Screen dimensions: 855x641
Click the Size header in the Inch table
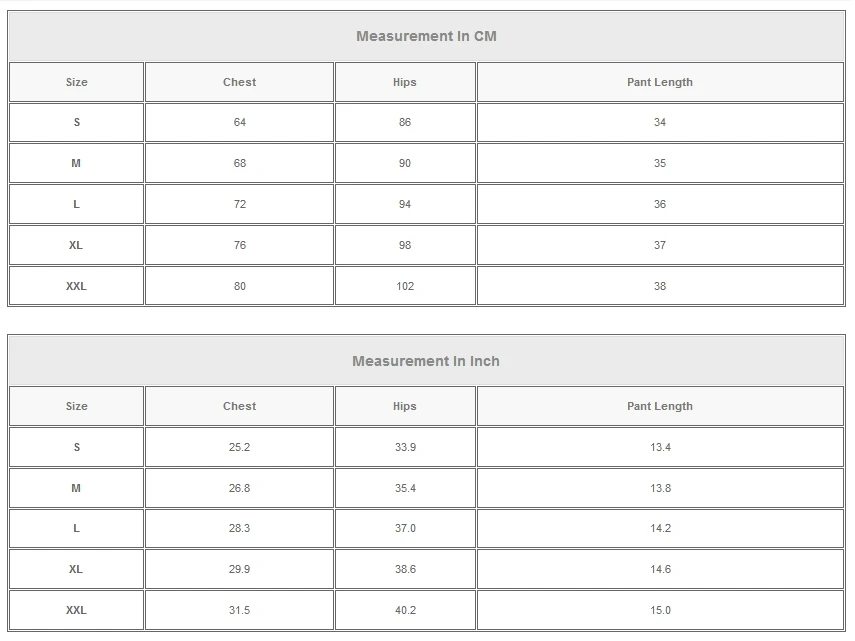[x=77, y=406]
